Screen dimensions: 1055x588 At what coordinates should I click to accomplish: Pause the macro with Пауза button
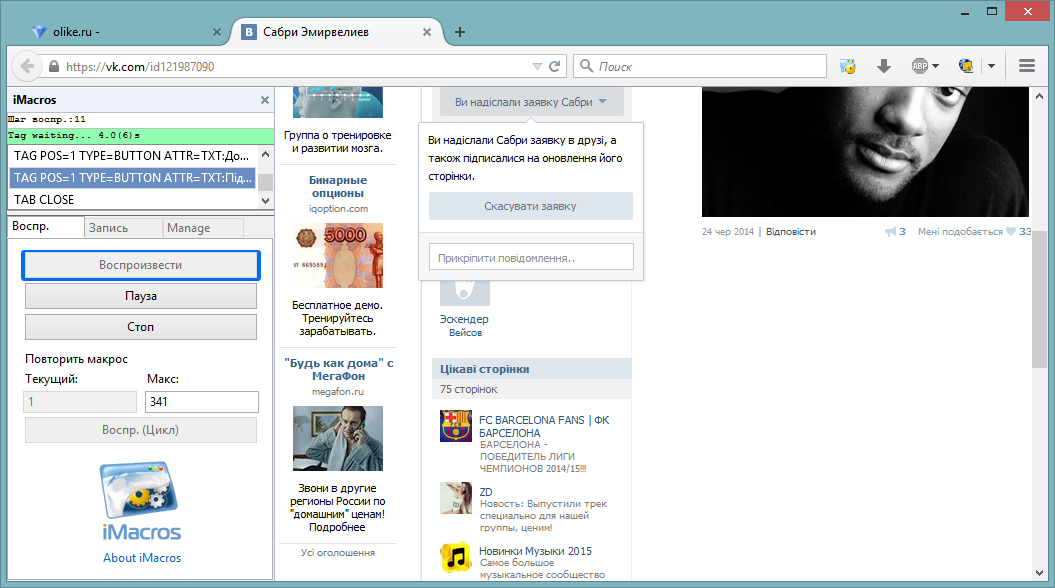pyautogui.click(x=141, y=296)
